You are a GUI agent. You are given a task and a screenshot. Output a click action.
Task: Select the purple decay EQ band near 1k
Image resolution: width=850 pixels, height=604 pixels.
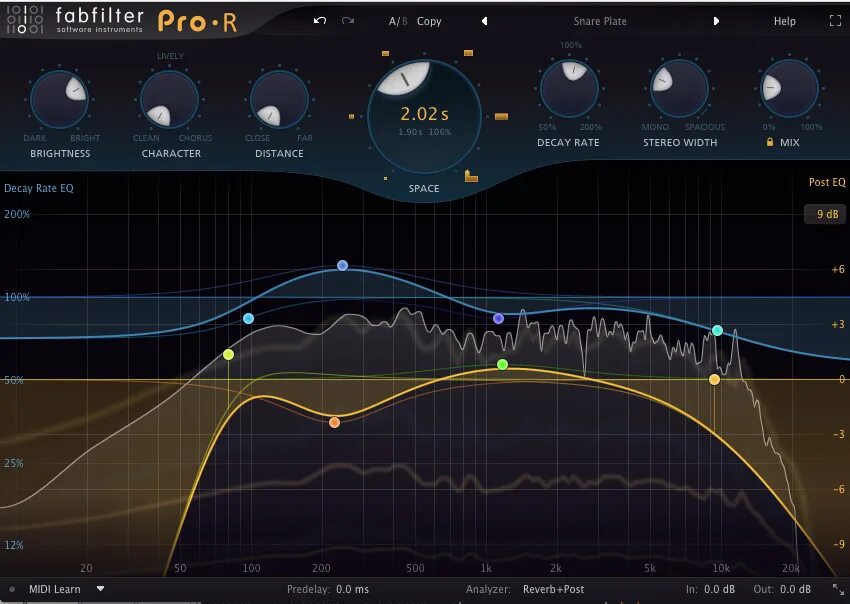498,319
